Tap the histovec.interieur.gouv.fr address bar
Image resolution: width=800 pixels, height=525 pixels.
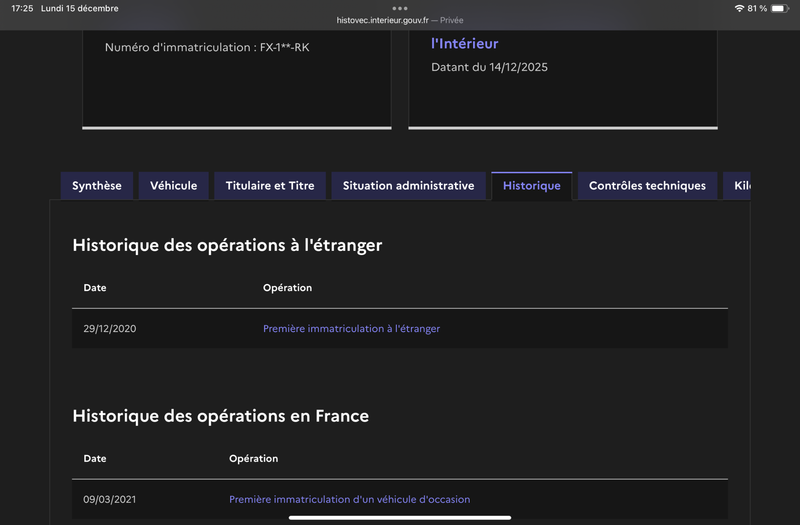(399, 20)
